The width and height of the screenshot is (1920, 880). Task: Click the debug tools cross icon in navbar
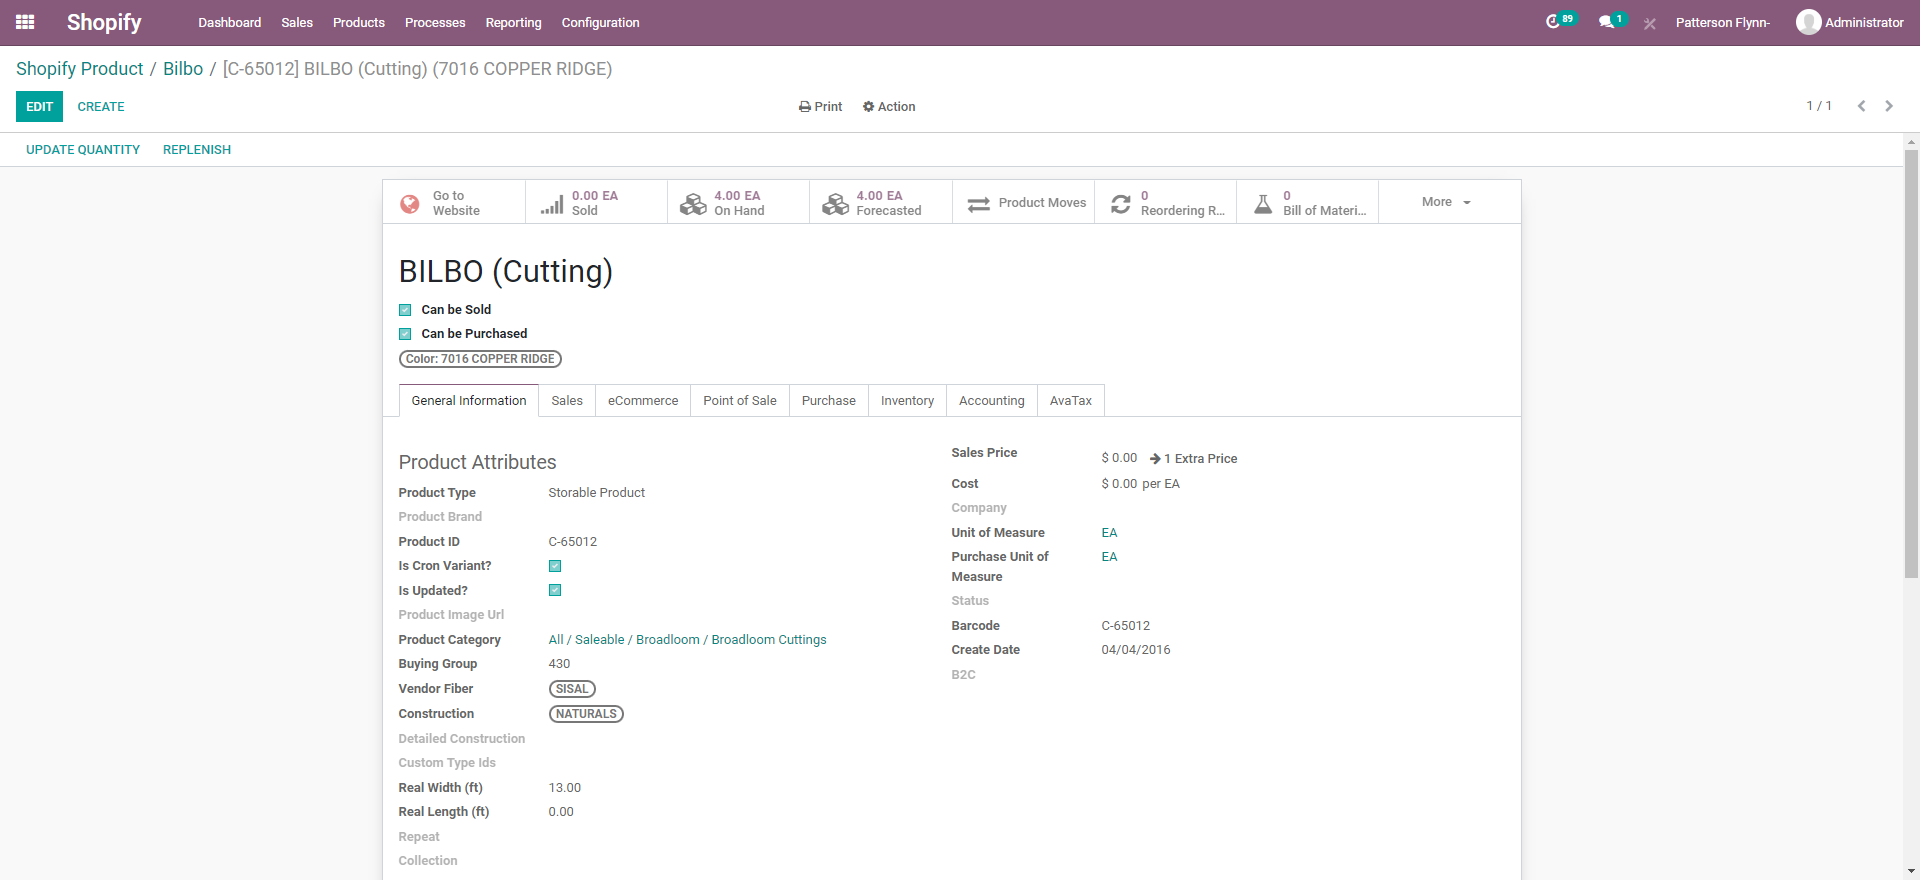point(1650,23)
